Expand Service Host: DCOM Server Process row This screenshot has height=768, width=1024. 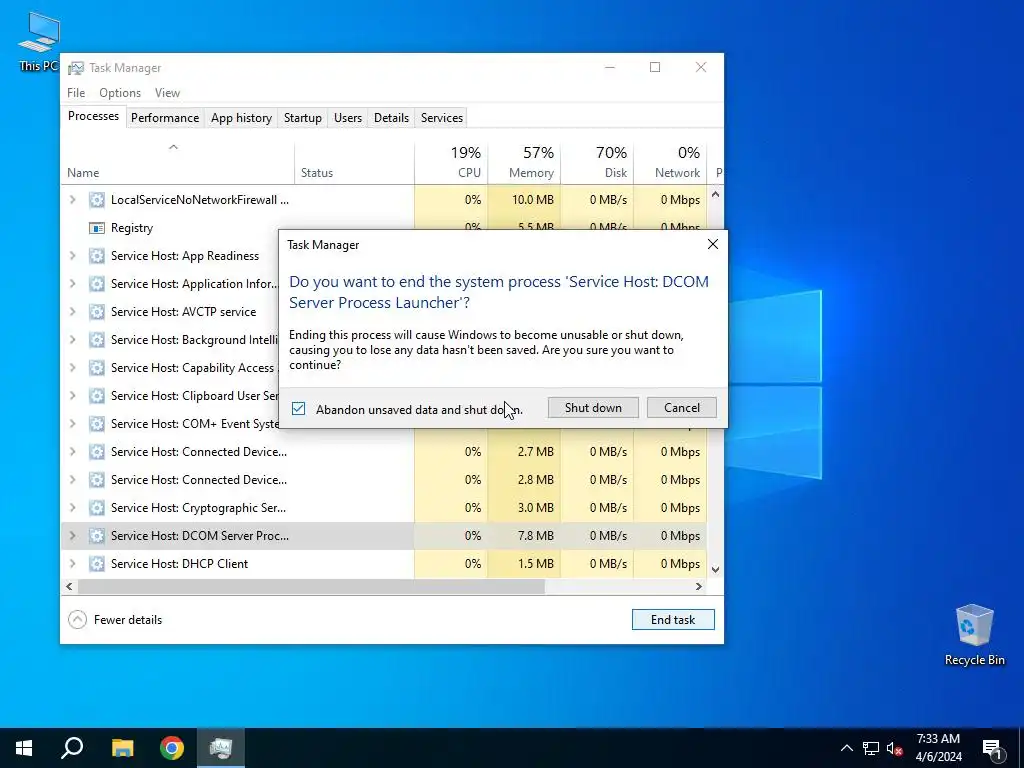tap(72, 536)
